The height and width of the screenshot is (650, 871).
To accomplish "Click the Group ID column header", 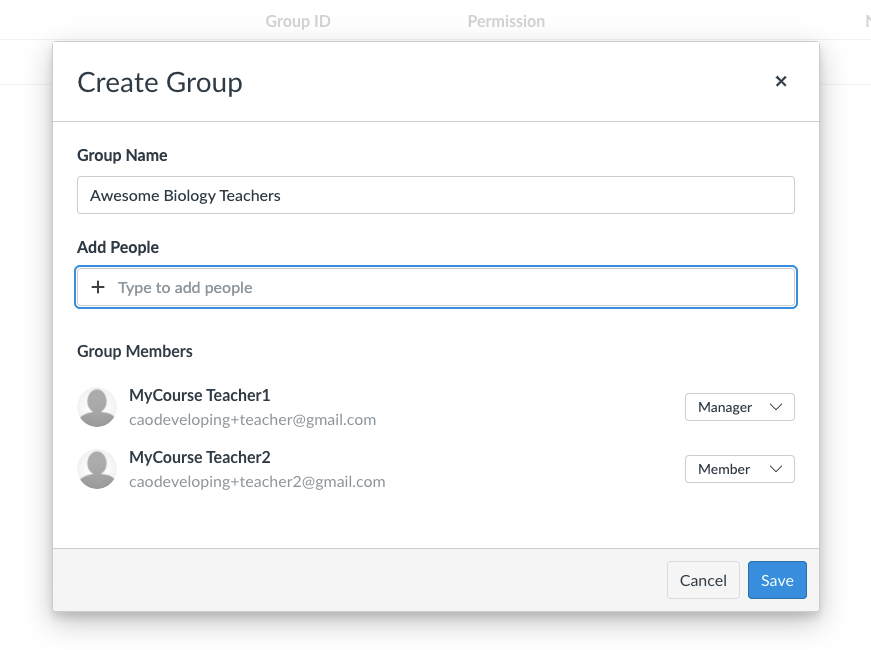I will point(298,21).
